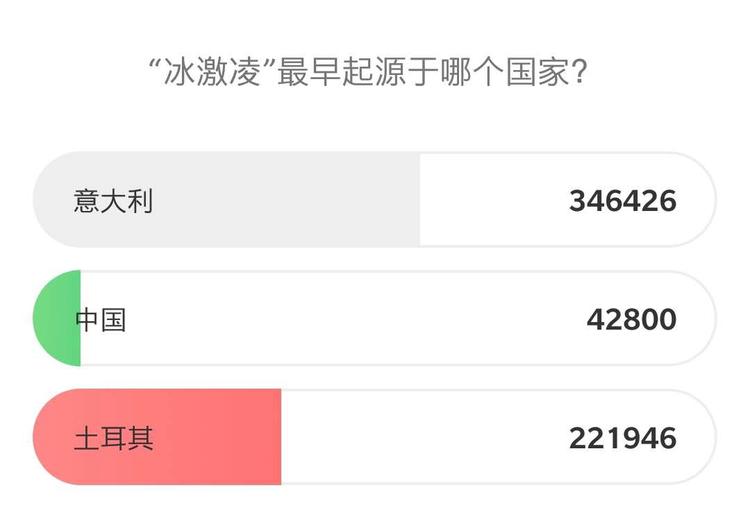This screenshot has width=750, height=508.
Task: Click white unfilled middle of 土耳其 bar
Action: point(420,438)
